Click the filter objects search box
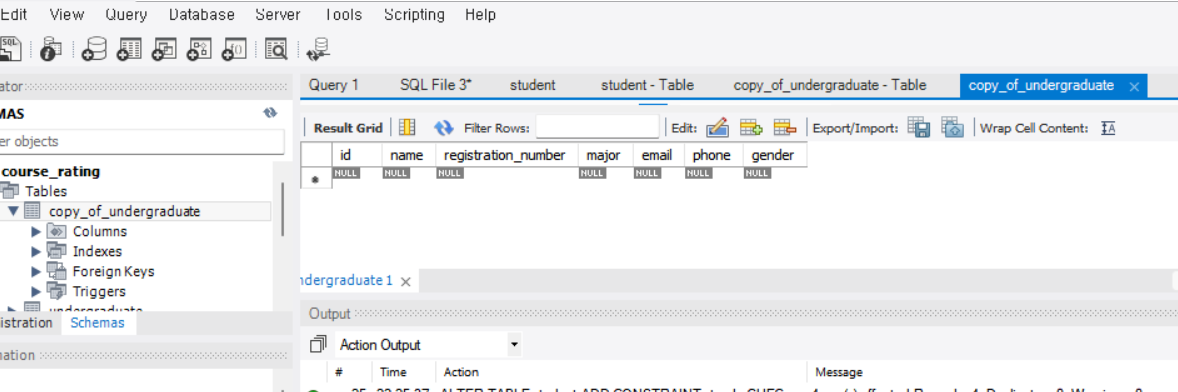Screen dimensions: 1178x392 (x=142, y=141)
